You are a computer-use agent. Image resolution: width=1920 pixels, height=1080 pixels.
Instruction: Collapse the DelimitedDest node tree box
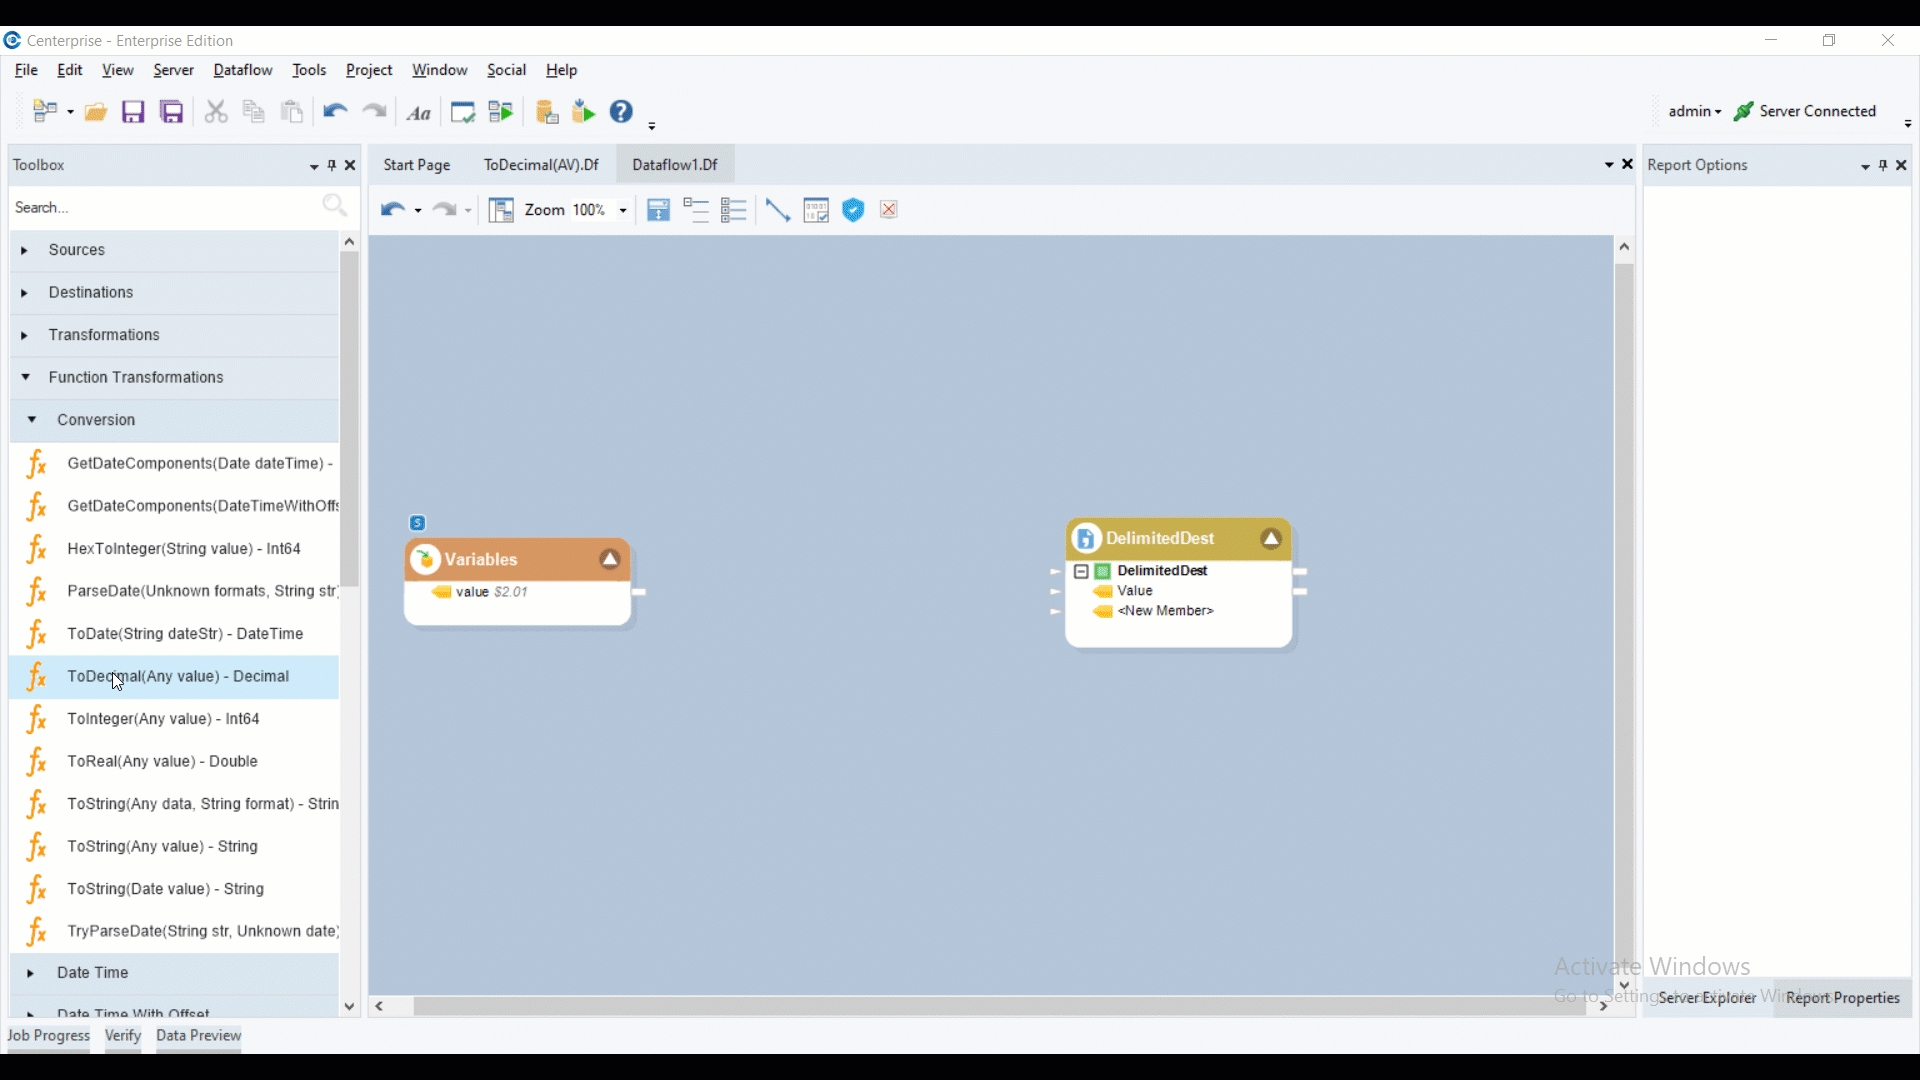click(x=1081, y=573)
